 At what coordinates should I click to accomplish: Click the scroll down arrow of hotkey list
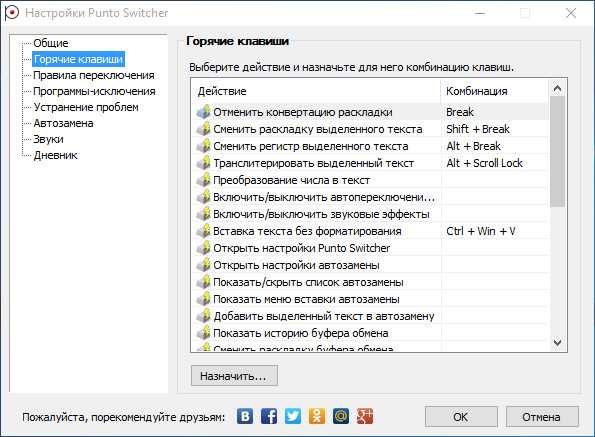click(557, 343)
